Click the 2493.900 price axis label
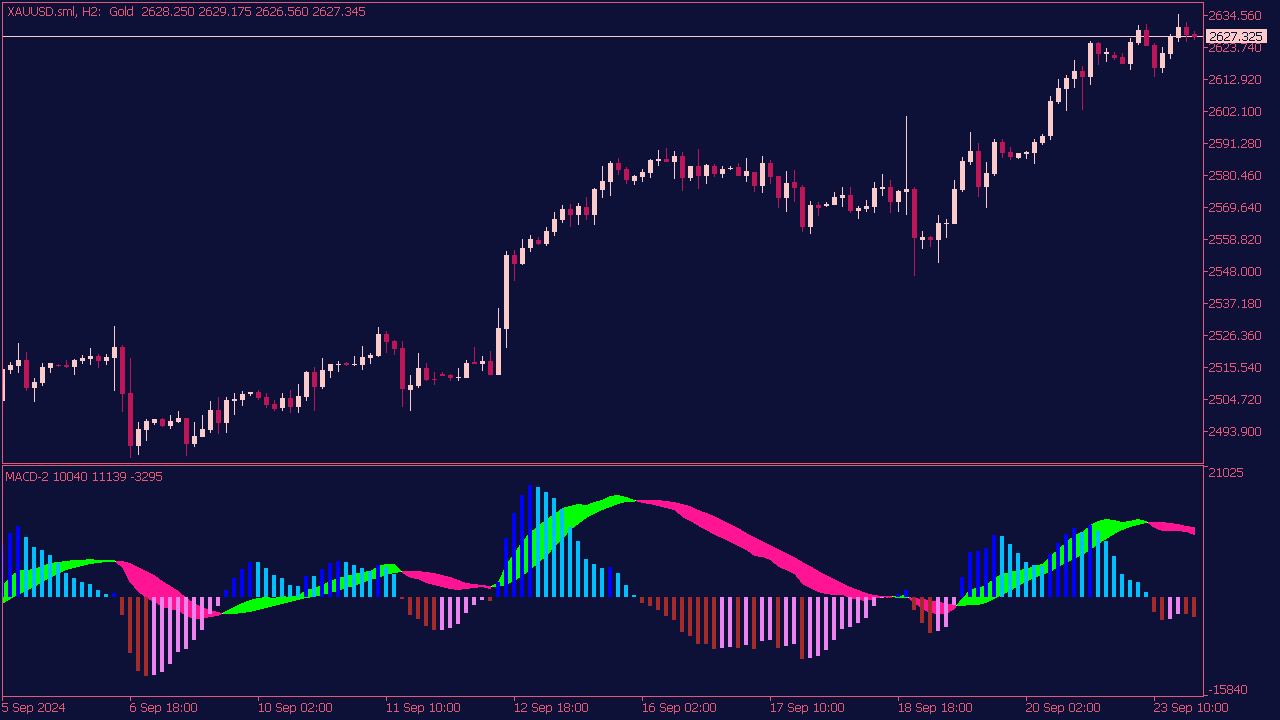This screenshot has height=720, width=1280. [1235, 432]
